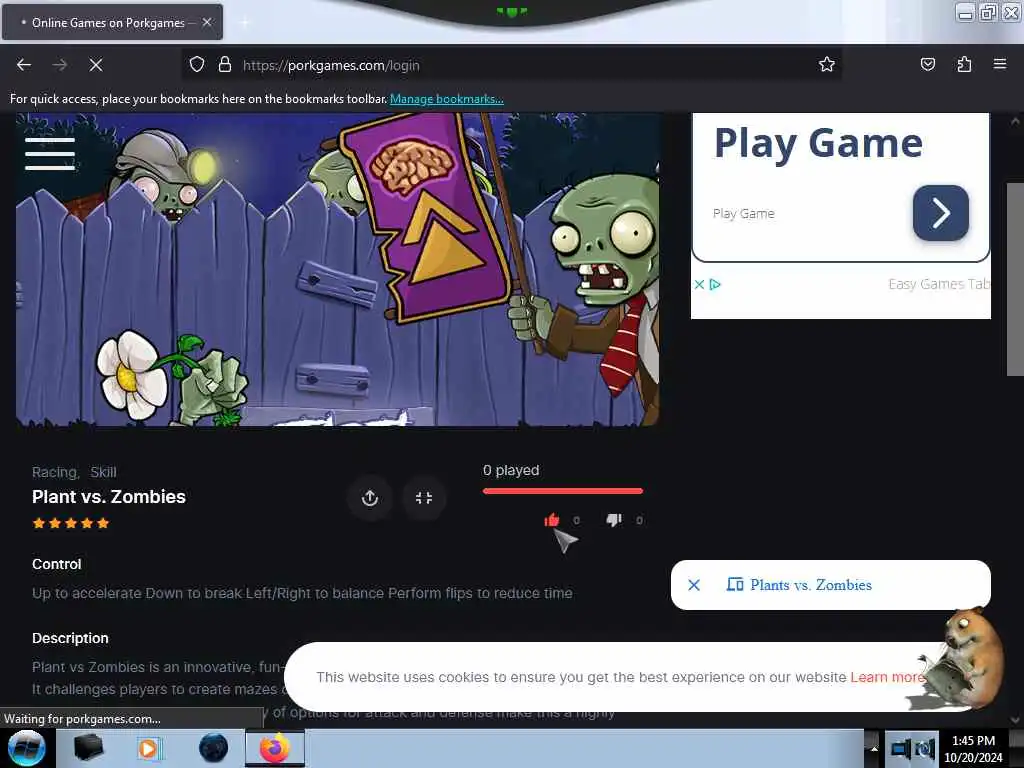Stop the page from loading
Image resolution: width=1024 pixels, height=768 pixels.
coord(95,65)
